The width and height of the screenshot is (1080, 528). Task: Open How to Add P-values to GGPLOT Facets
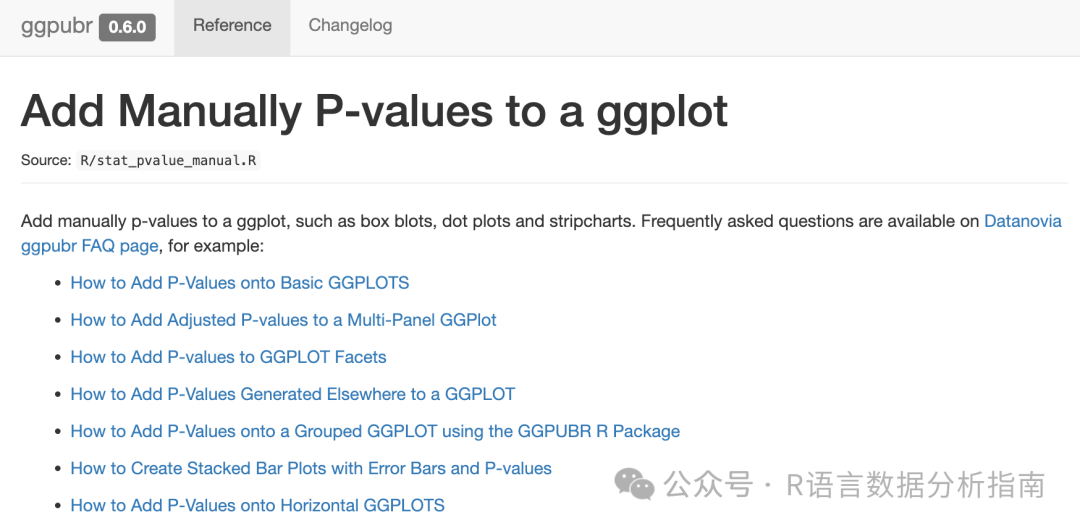pos(228,357)
